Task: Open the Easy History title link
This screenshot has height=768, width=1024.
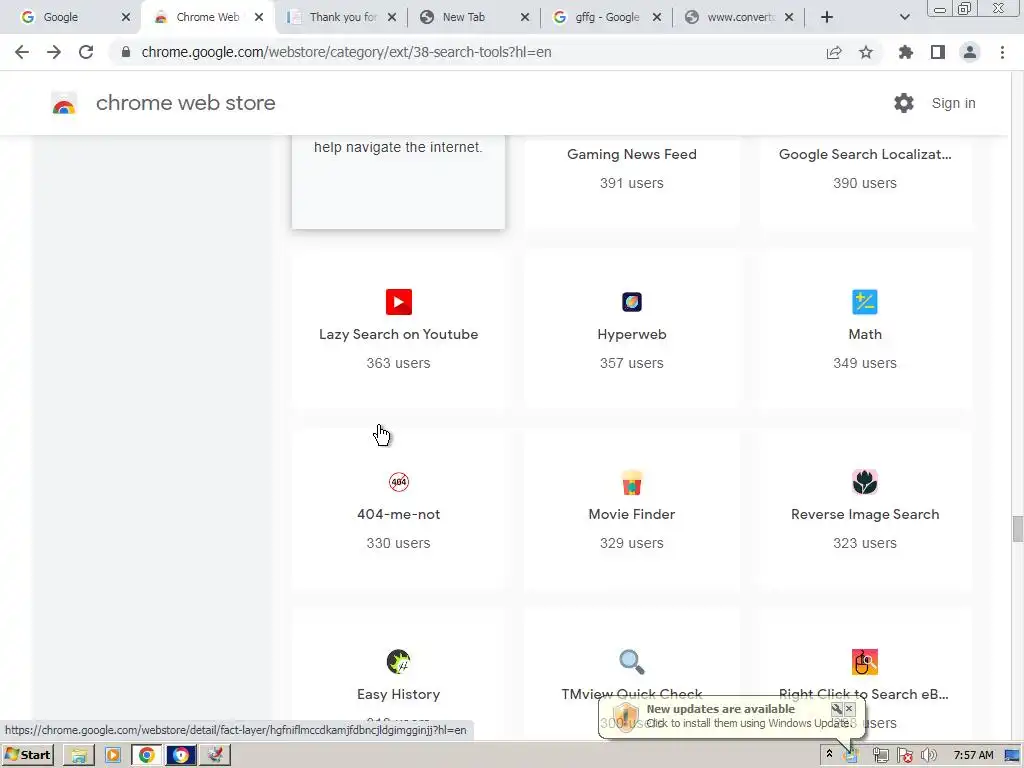Action: click(398, 694)
